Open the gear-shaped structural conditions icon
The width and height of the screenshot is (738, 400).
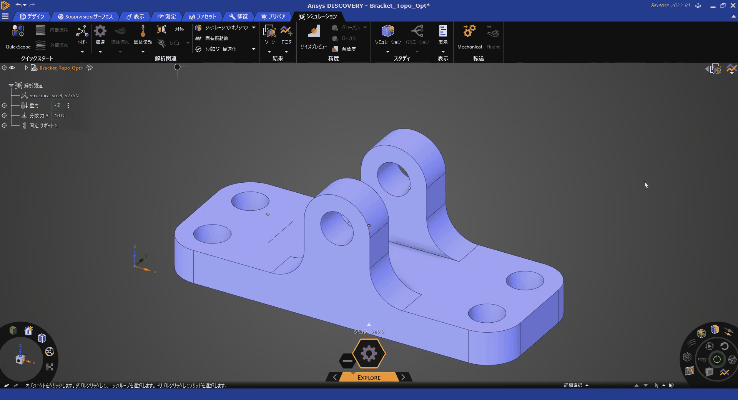tap(100, 32)
